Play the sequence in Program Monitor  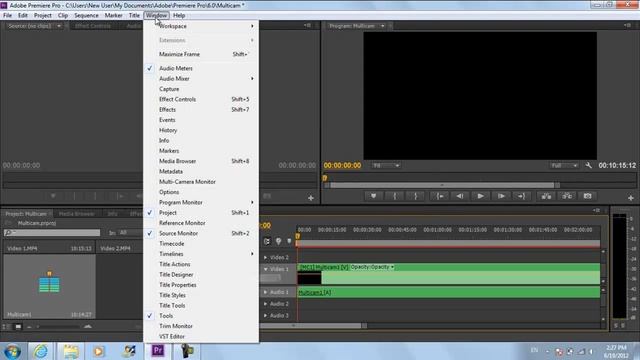pos(480,196)
